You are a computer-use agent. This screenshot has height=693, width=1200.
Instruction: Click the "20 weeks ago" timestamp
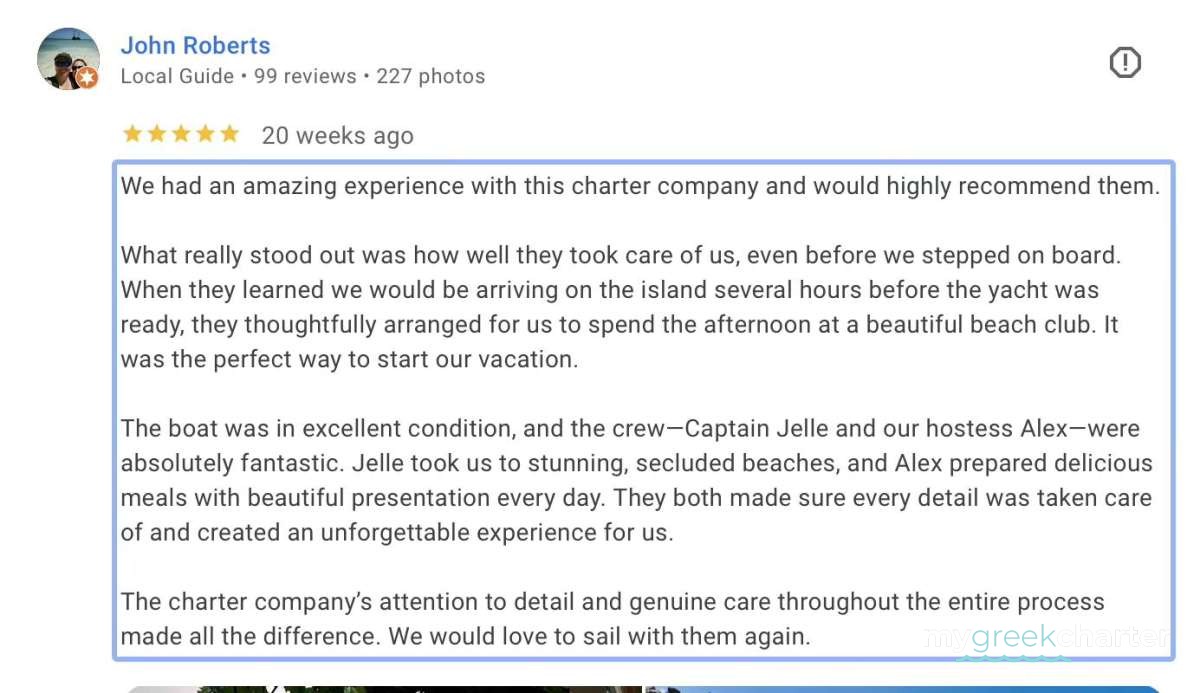[337, 136]
